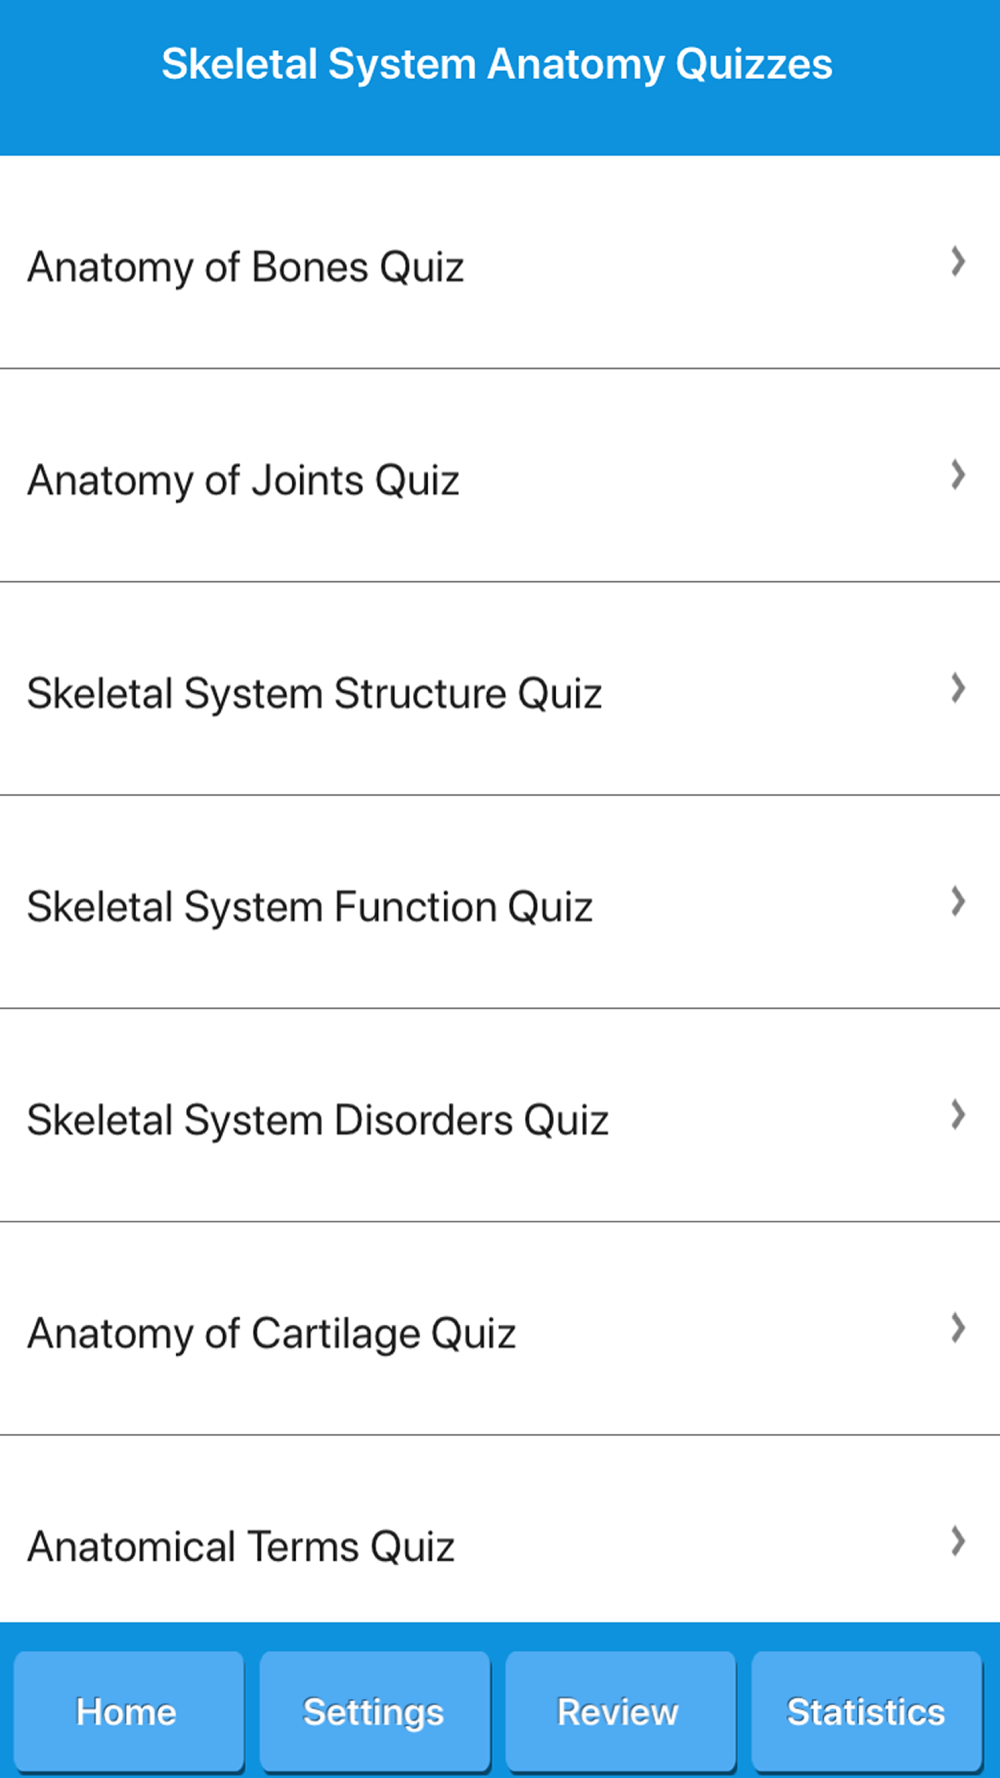Go to the Home tab
This screenshot has width=1000, height=1778.
pos(127,1711)
